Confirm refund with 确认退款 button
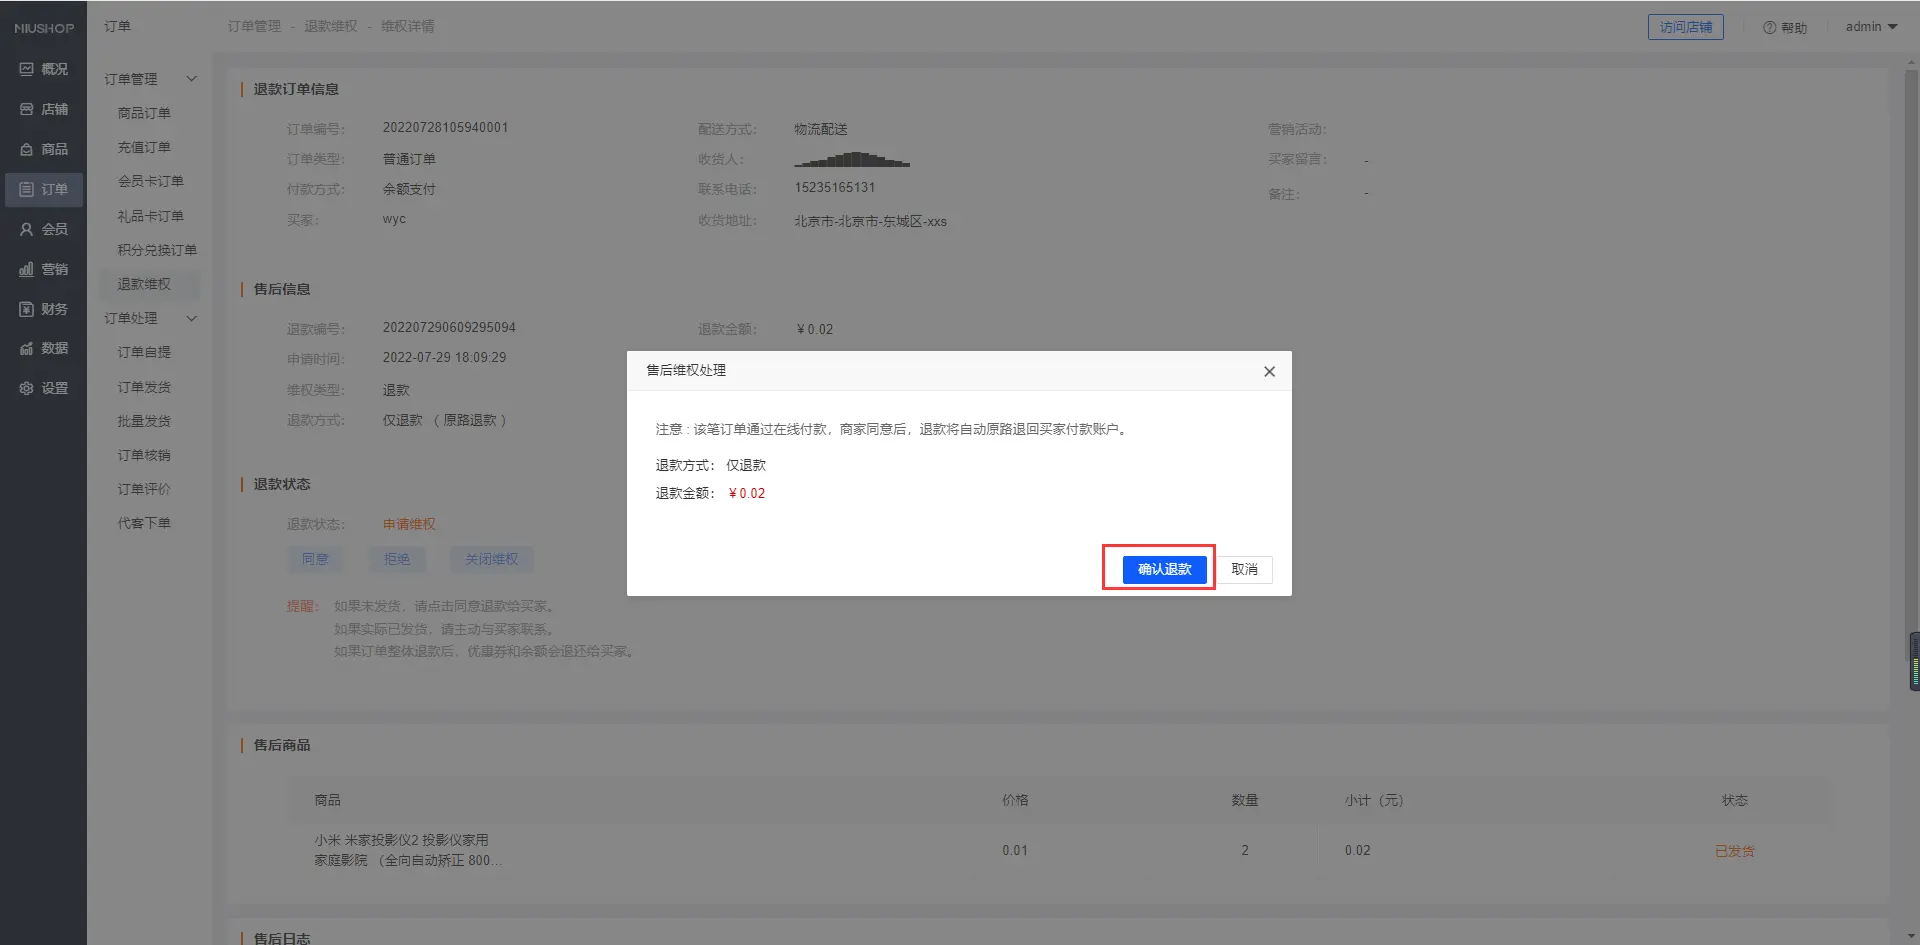Viewport: 1920px width, 945px height. (x=1164, y=569)
